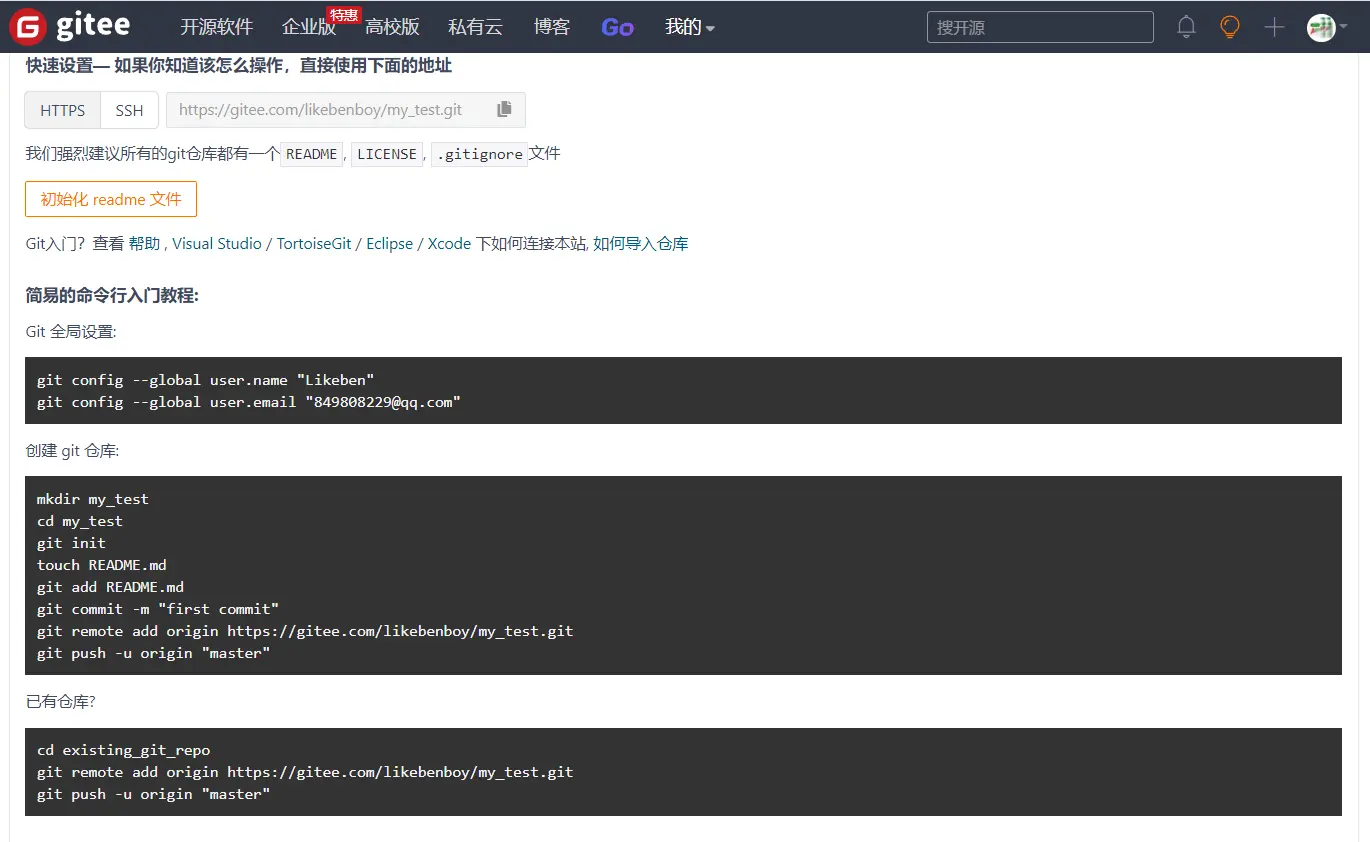Viewport: 1370px width, 842px height.
Task: Open the 如何导入仓库 link
Action: pyautogui.click(x=640, y=243)
